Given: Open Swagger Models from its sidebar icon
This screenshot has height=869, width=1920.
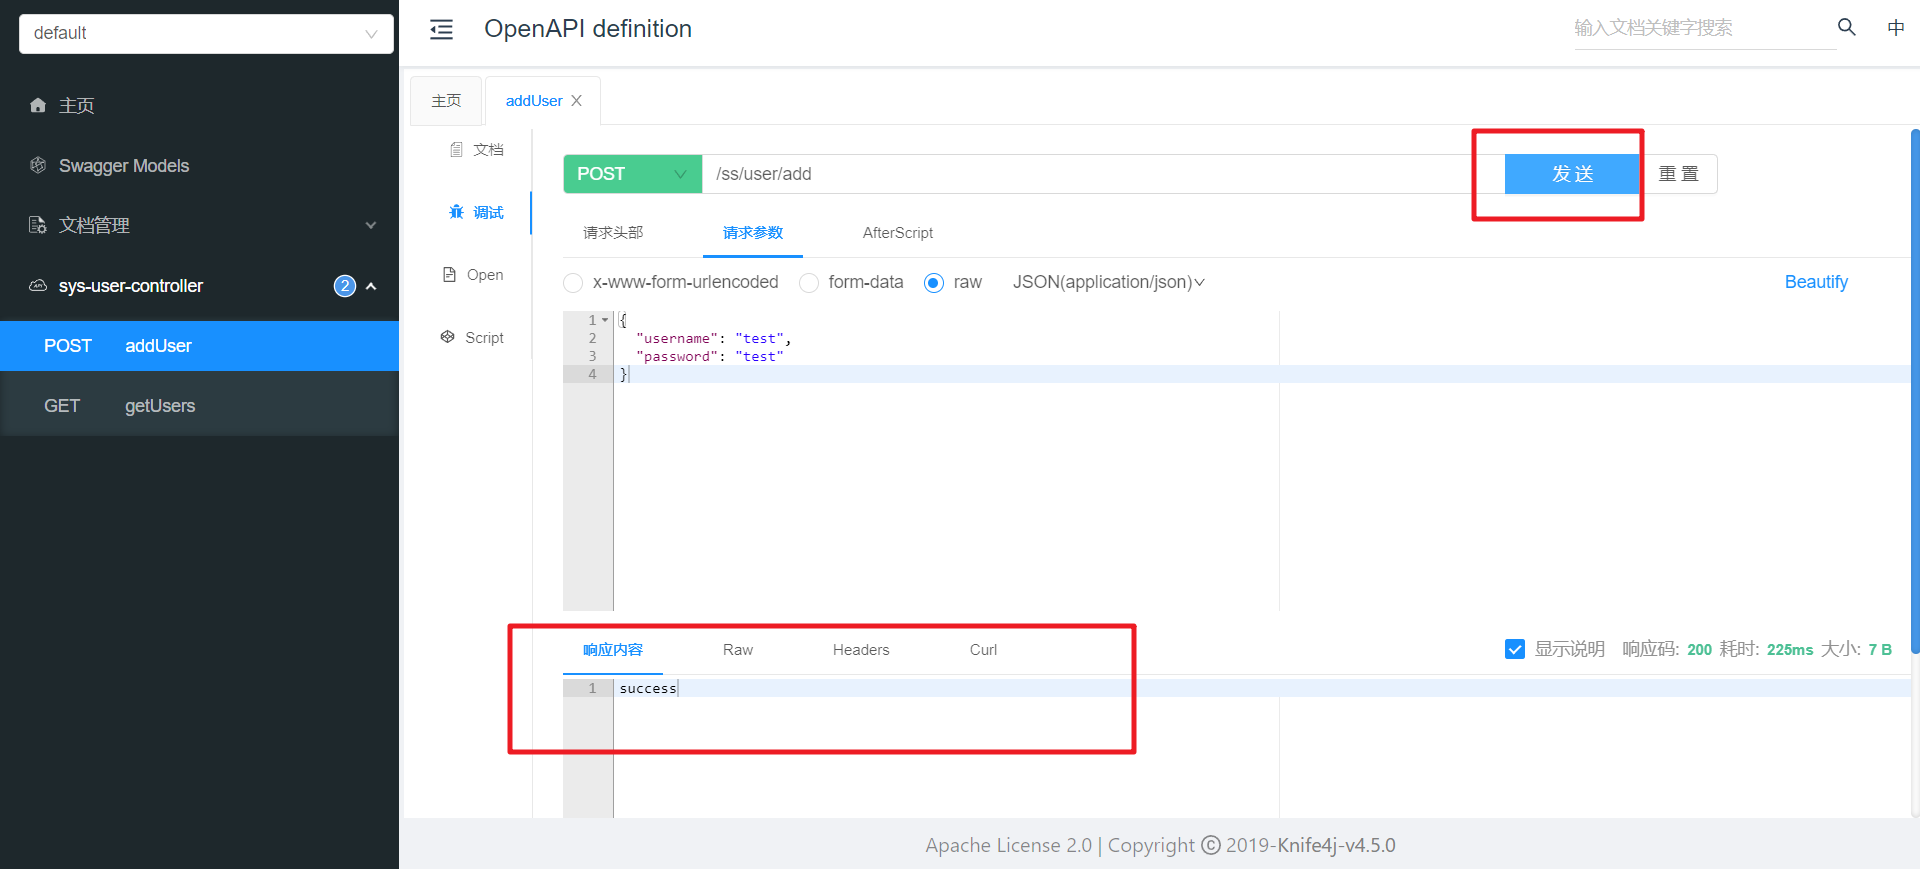Looking at the screenshot, I should click(38, 165).
